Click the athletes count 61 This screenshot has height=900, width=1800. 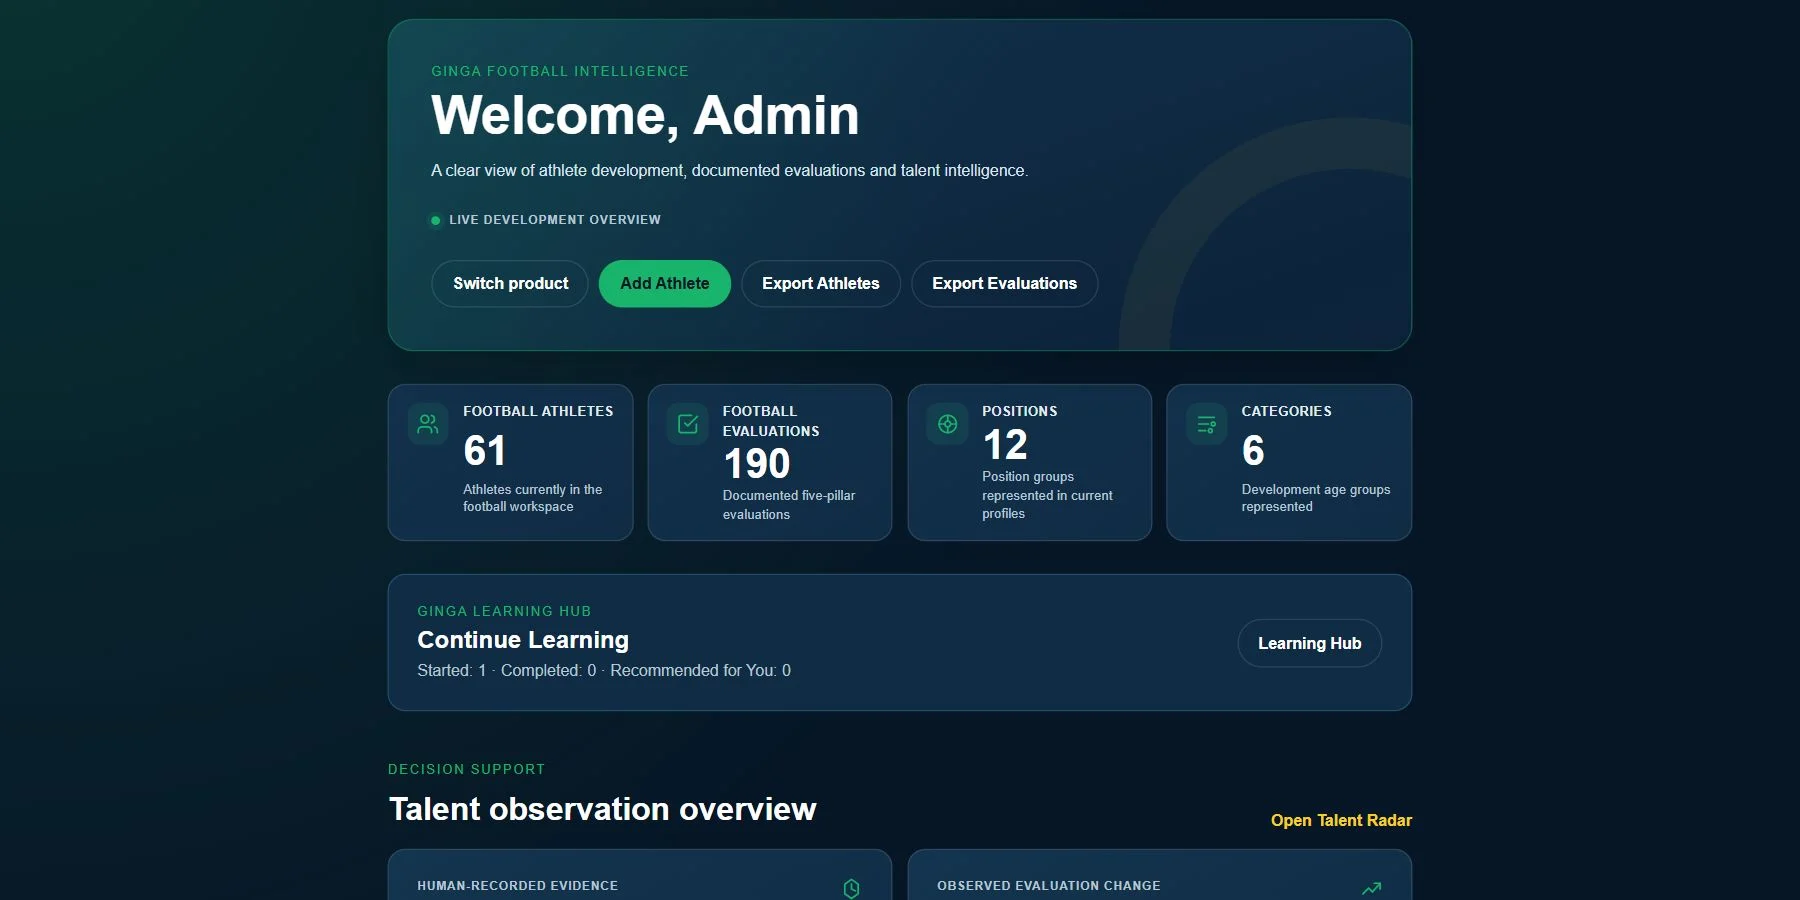(x=484, y=451)
